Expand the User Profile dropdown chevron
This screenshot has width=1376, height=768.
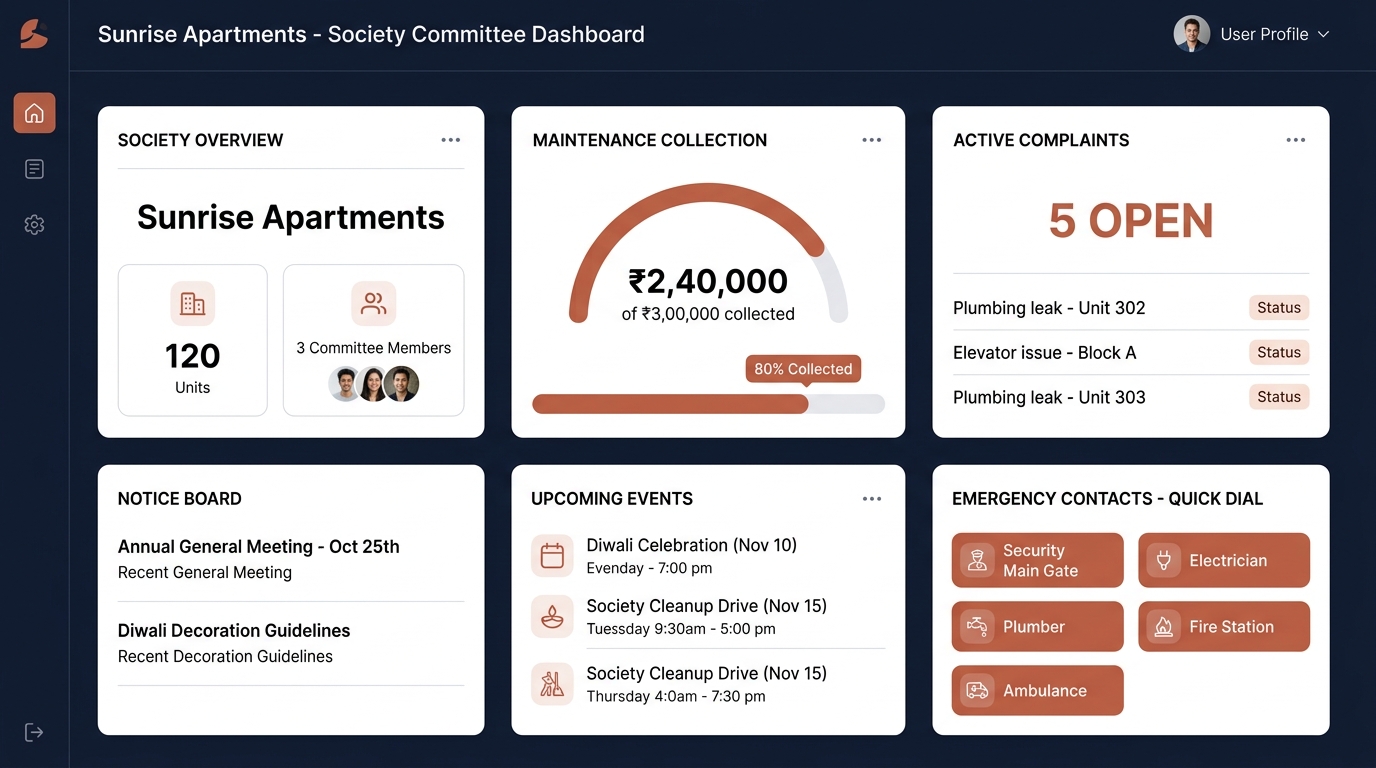point(1323,34)
